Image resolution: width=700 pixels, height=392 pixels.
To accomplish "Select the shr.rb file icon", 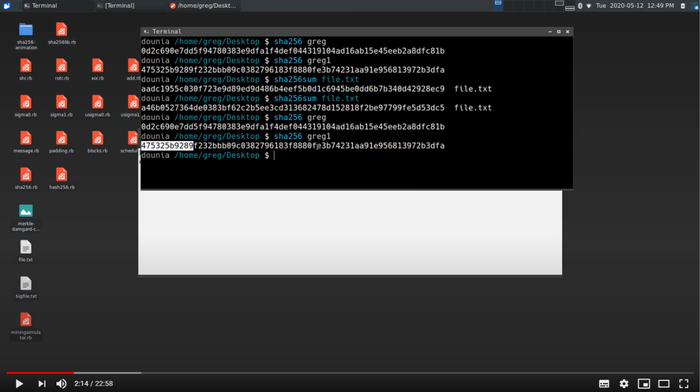I will (26, 66).
